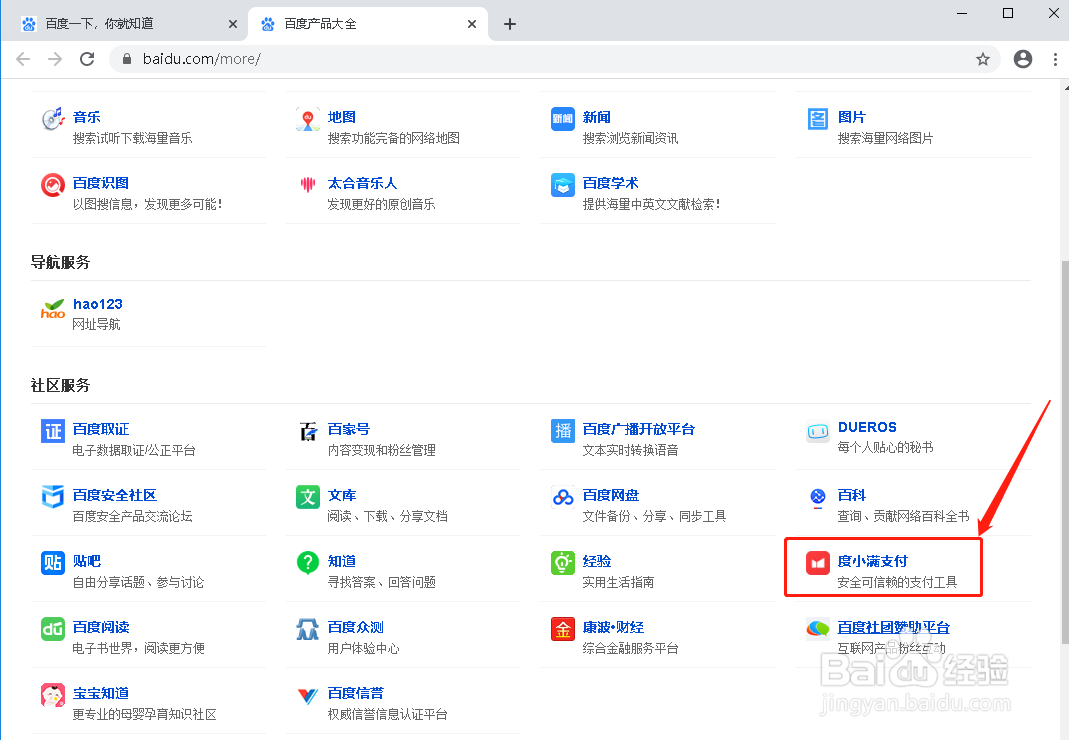
Task: Click the 导航服务 section heading
Action: coord(60,262)
